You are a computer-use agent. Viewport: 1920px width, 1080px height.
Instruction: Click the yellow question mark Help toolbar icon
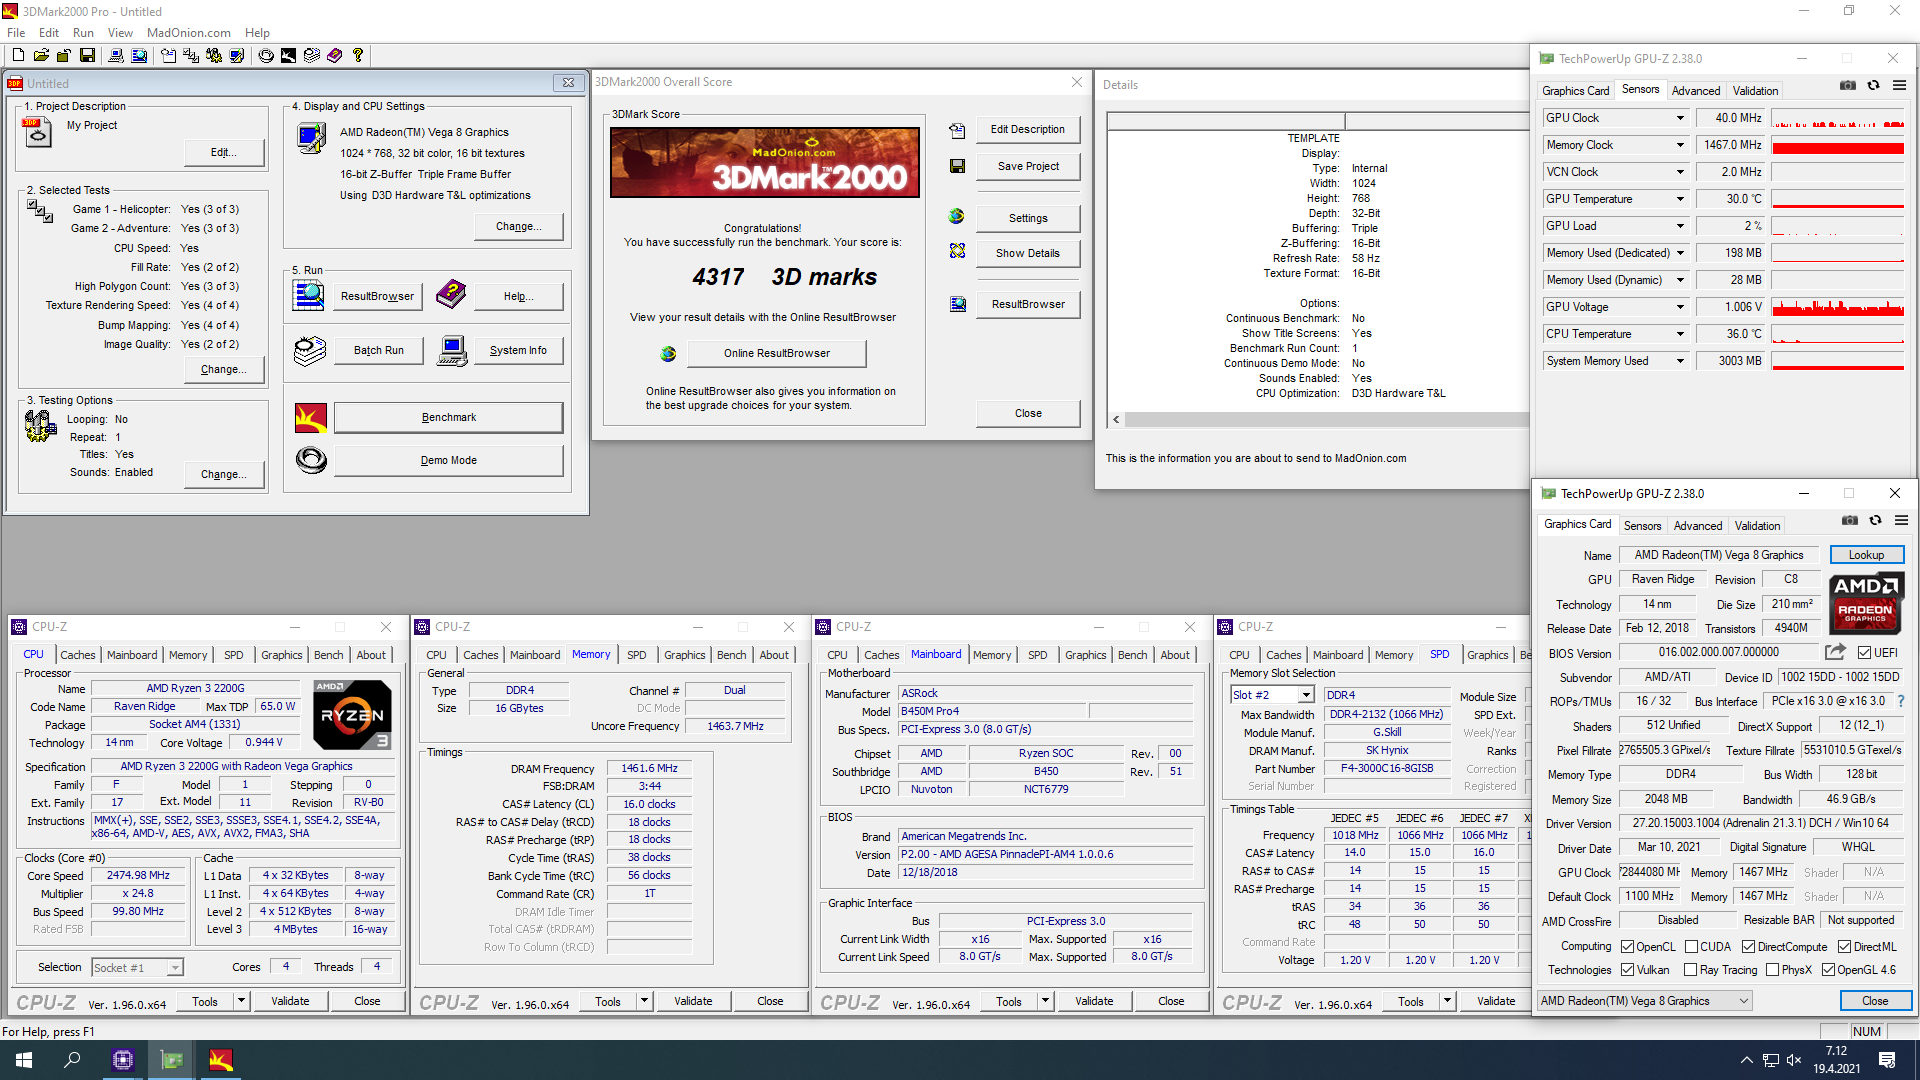click(358, 56)
